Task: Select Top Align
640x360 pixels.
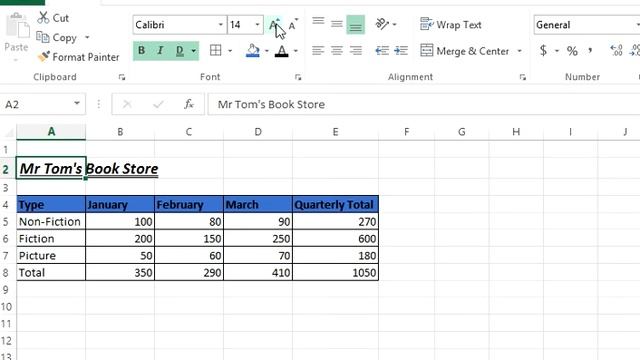Action: tap(318, 21)
